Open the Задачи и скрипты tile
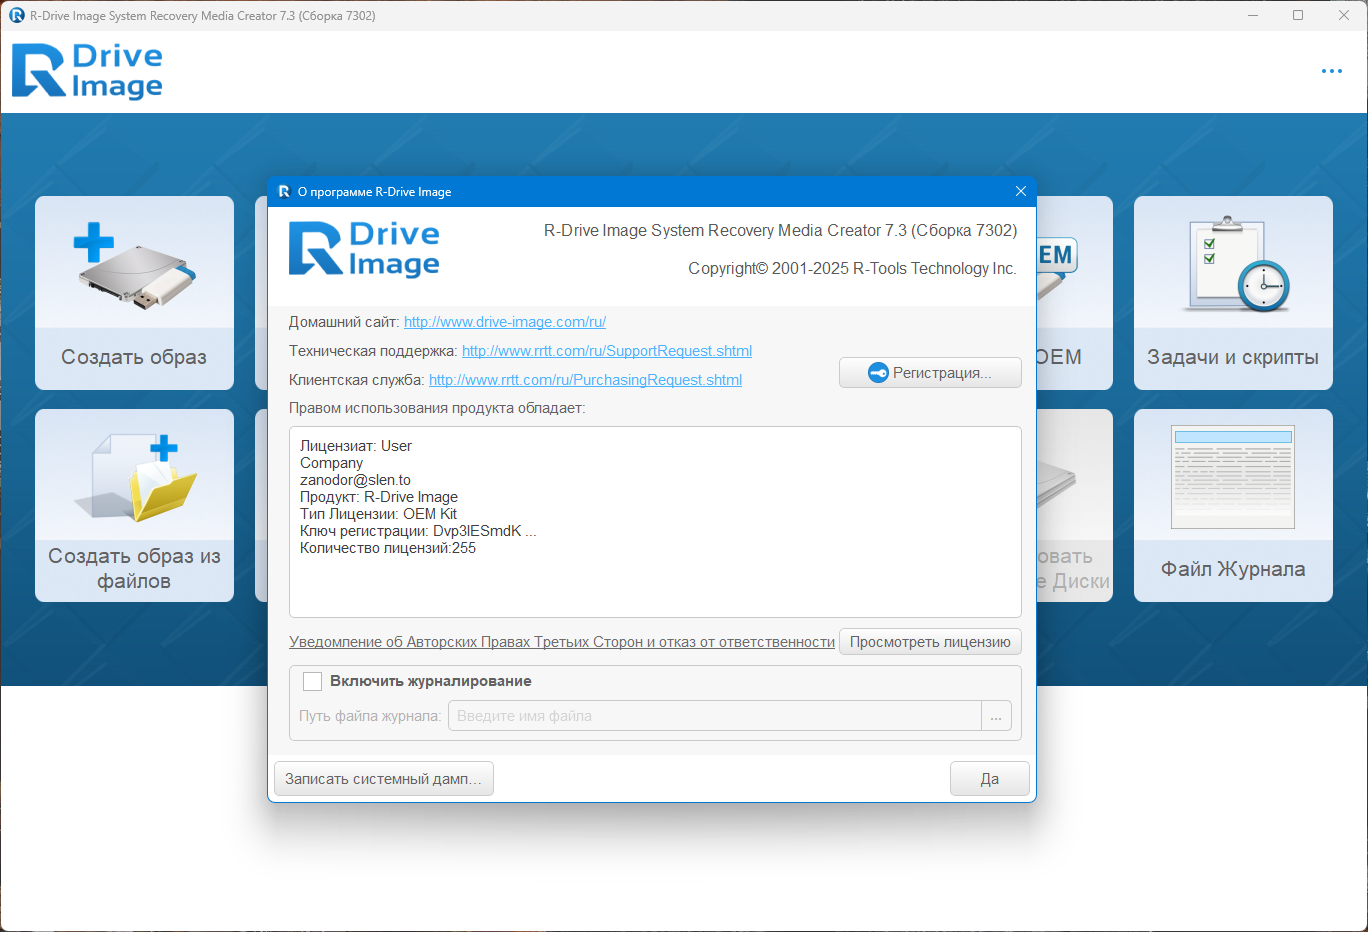 pyautogui.click(x=1233, y=293)
